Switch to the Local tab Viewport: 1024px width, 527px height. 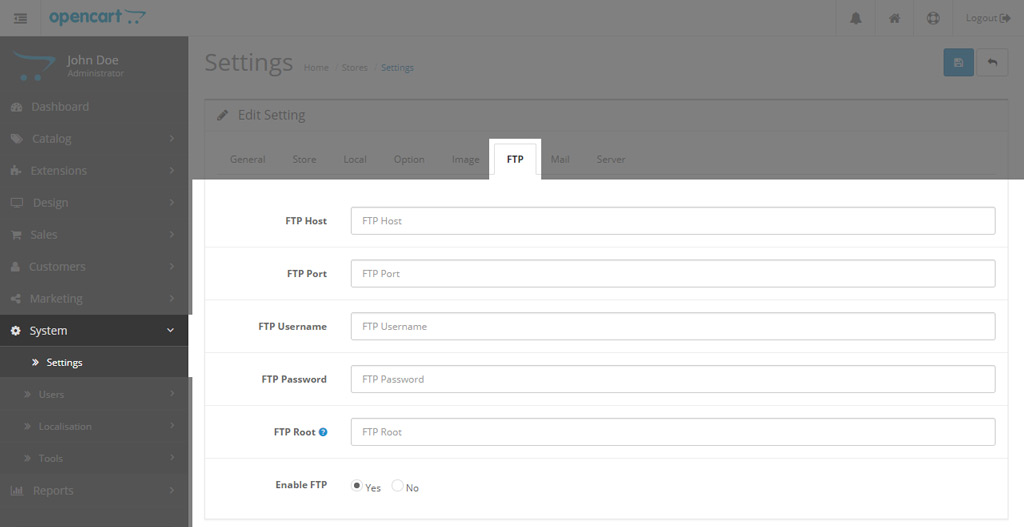pyautogui.click(x=355, y=159)
